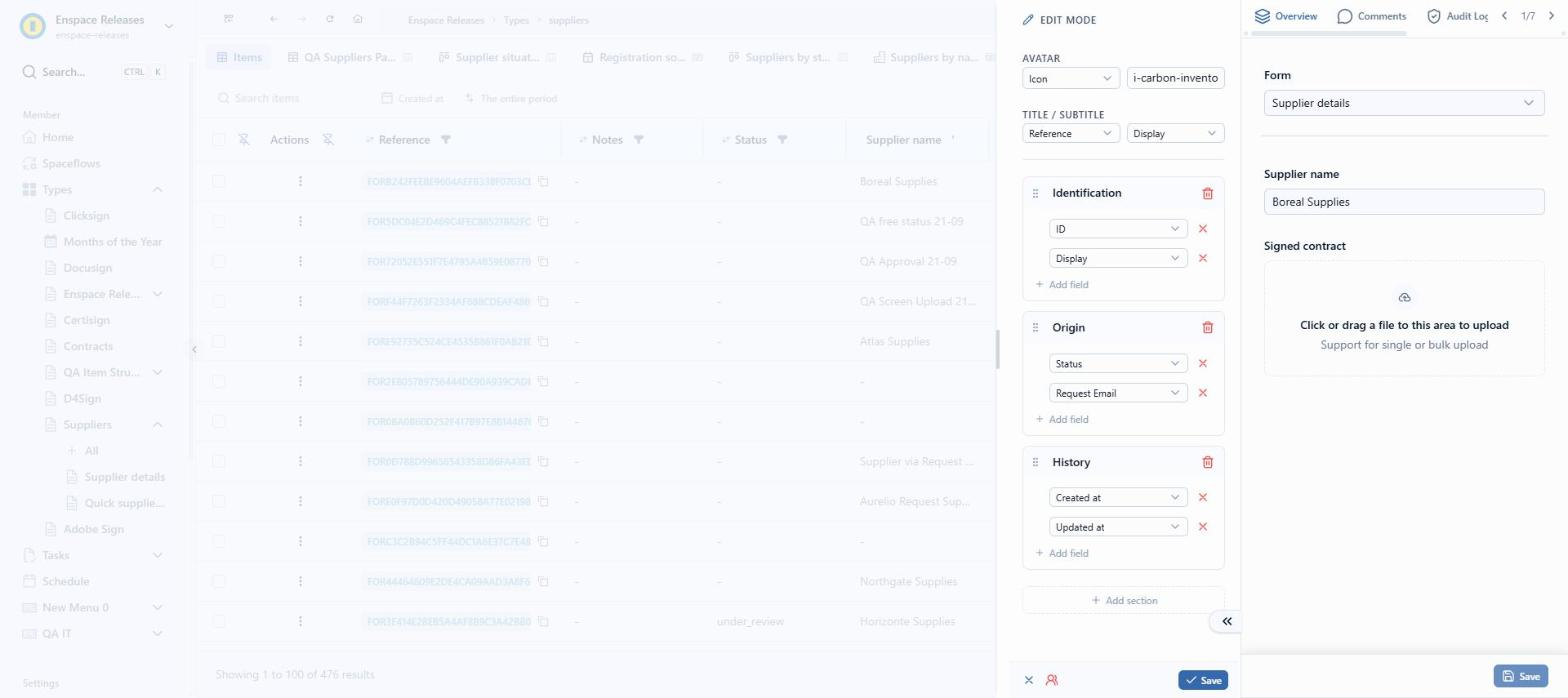Open the title Reference dropdown

click(x=1071, y=133)
